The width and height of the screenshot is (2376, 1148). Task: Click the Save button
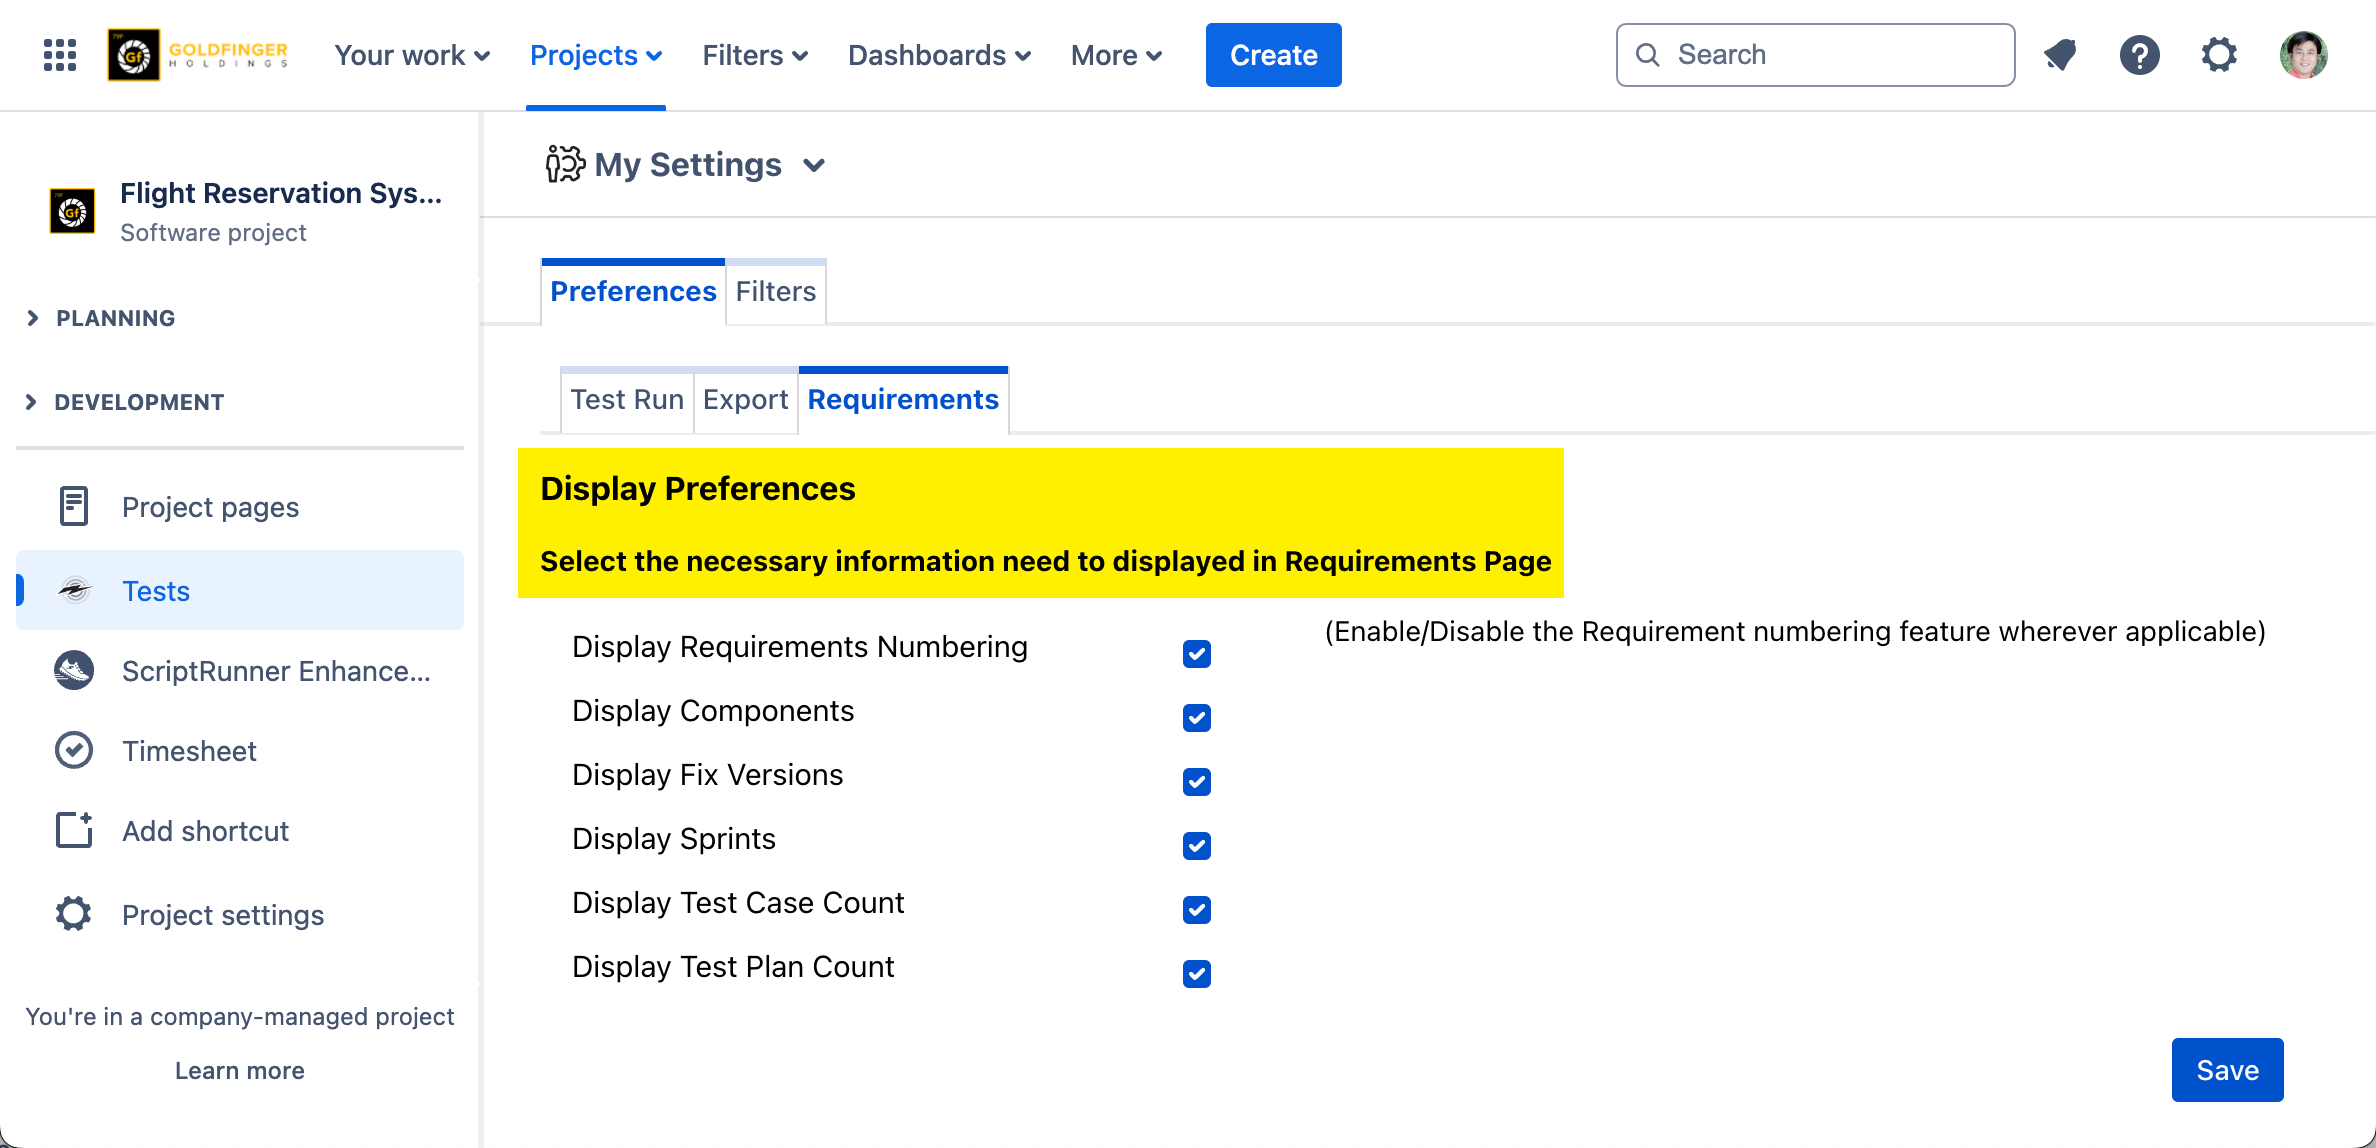pos(2227,1069)
